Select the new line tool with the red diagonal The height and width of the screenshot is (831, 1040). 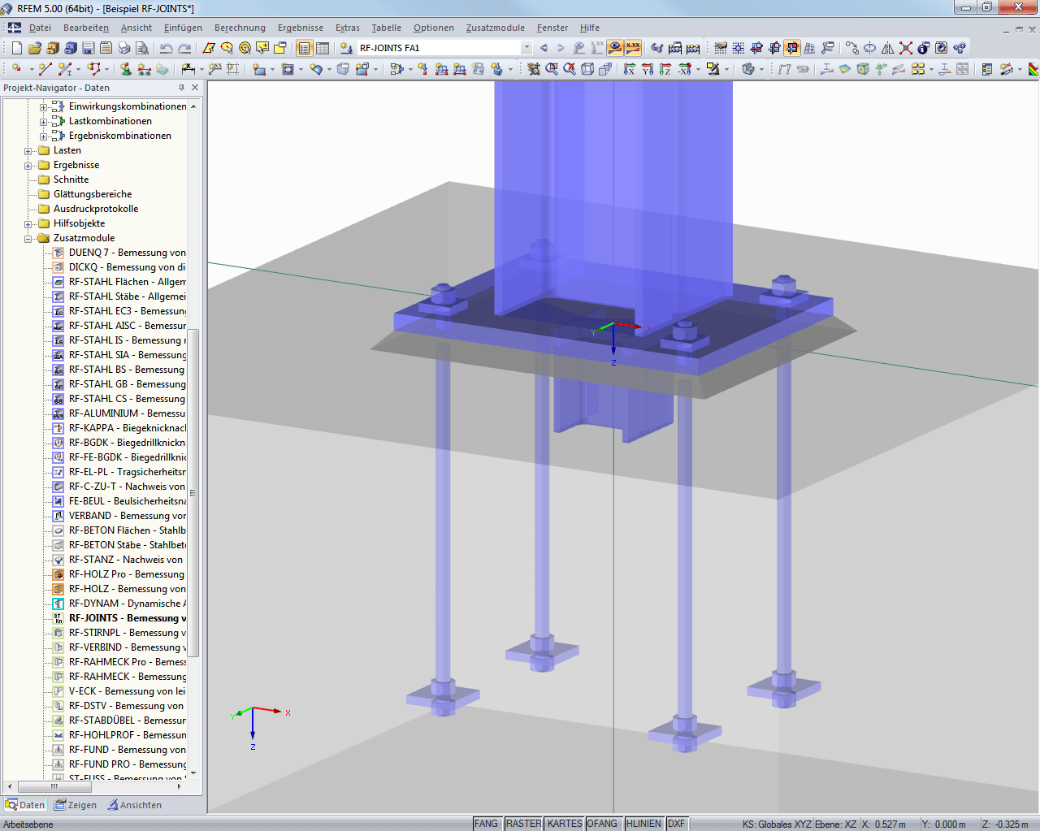tap(44, 69)
